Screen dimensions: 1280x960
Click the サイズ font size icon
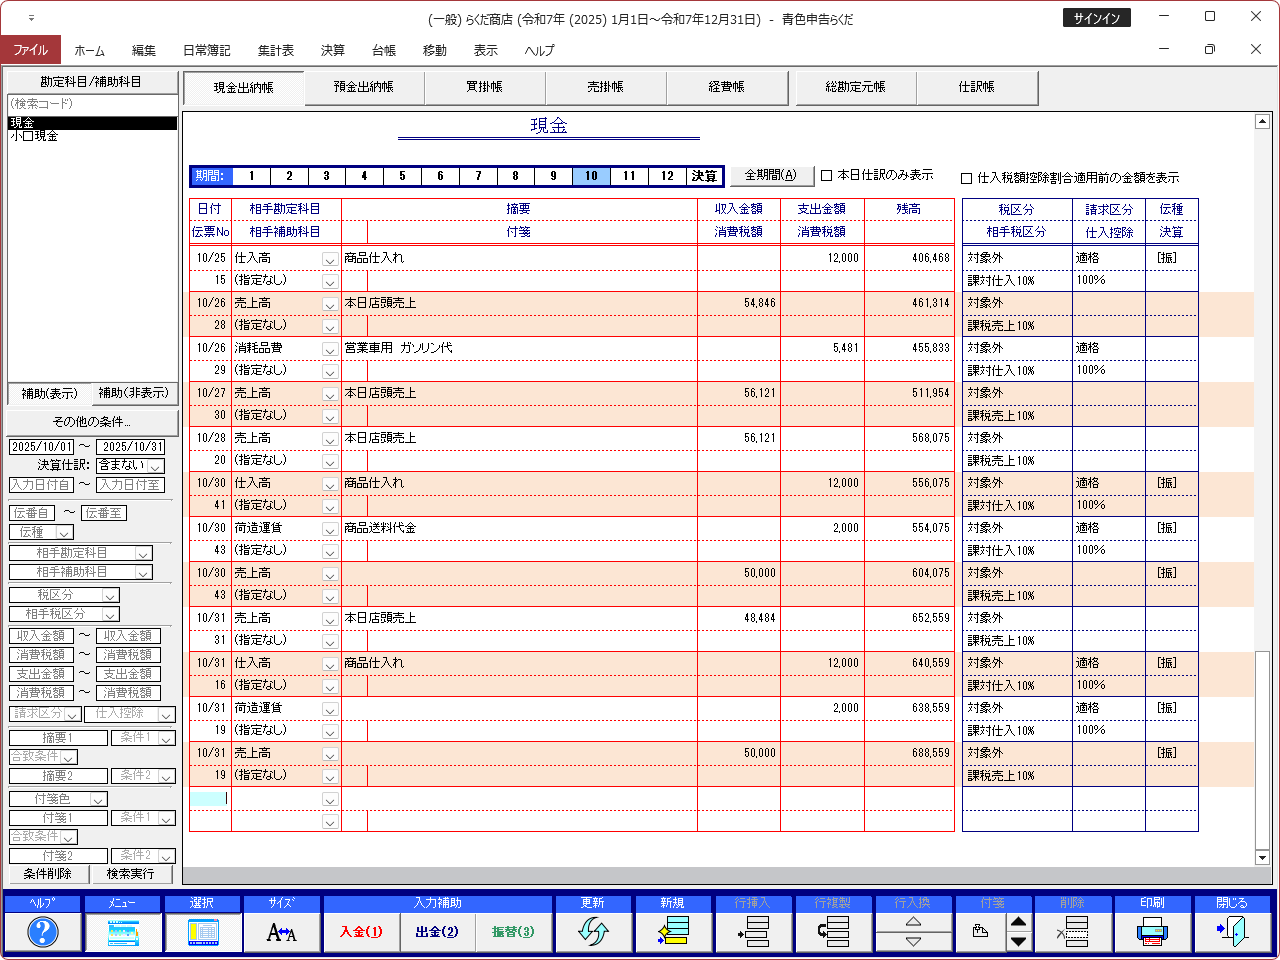point(282,932)
